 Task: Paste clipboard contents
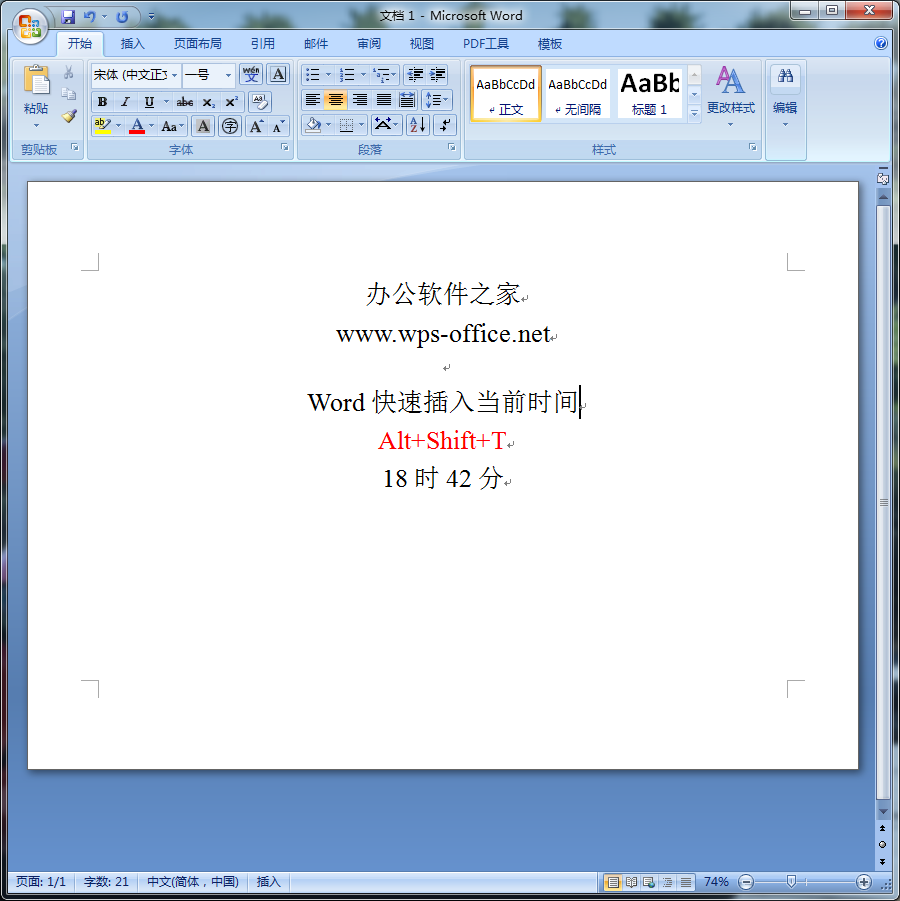click(36, 95)
